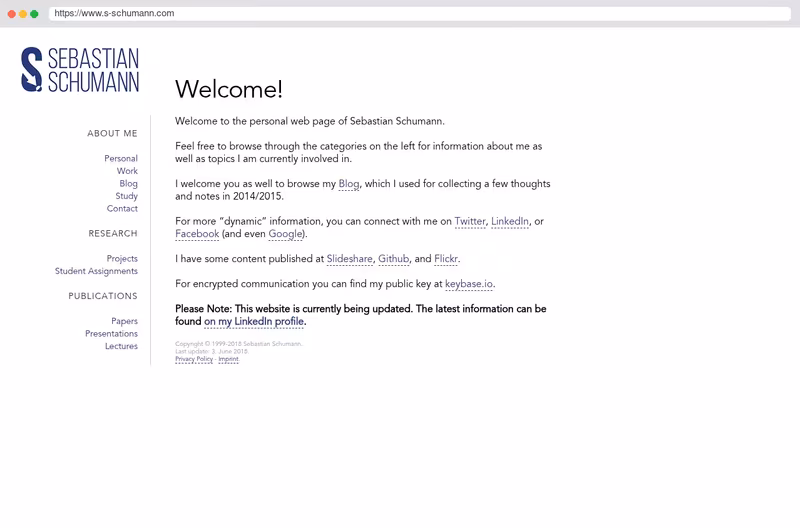Image resolution: width=800 pixels, height=528 pixels.
Task: Open the Contact page
Action: coord(122,208)
